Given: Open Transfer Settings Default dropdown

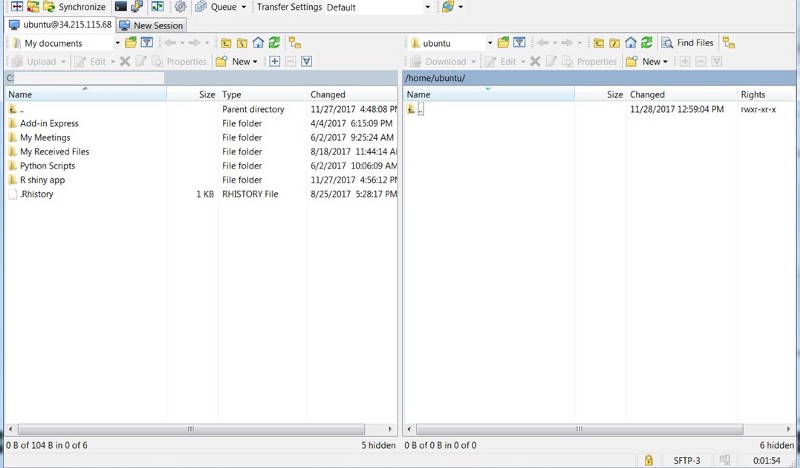Looking at the screenshot, I should [x=428, y=7].
